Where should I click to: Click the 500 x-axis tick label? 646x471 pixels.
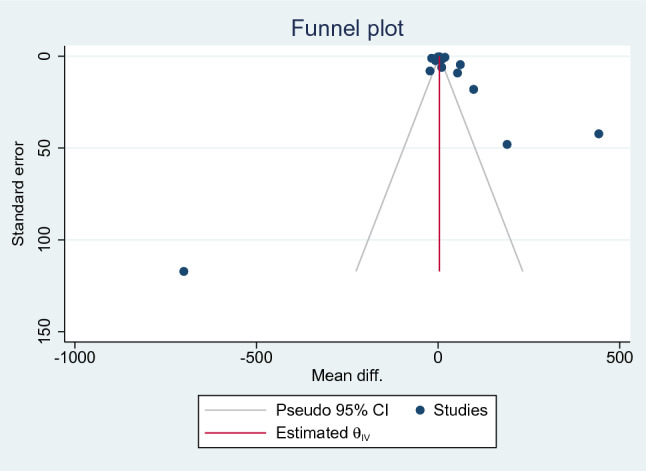[x=619, y=357]
